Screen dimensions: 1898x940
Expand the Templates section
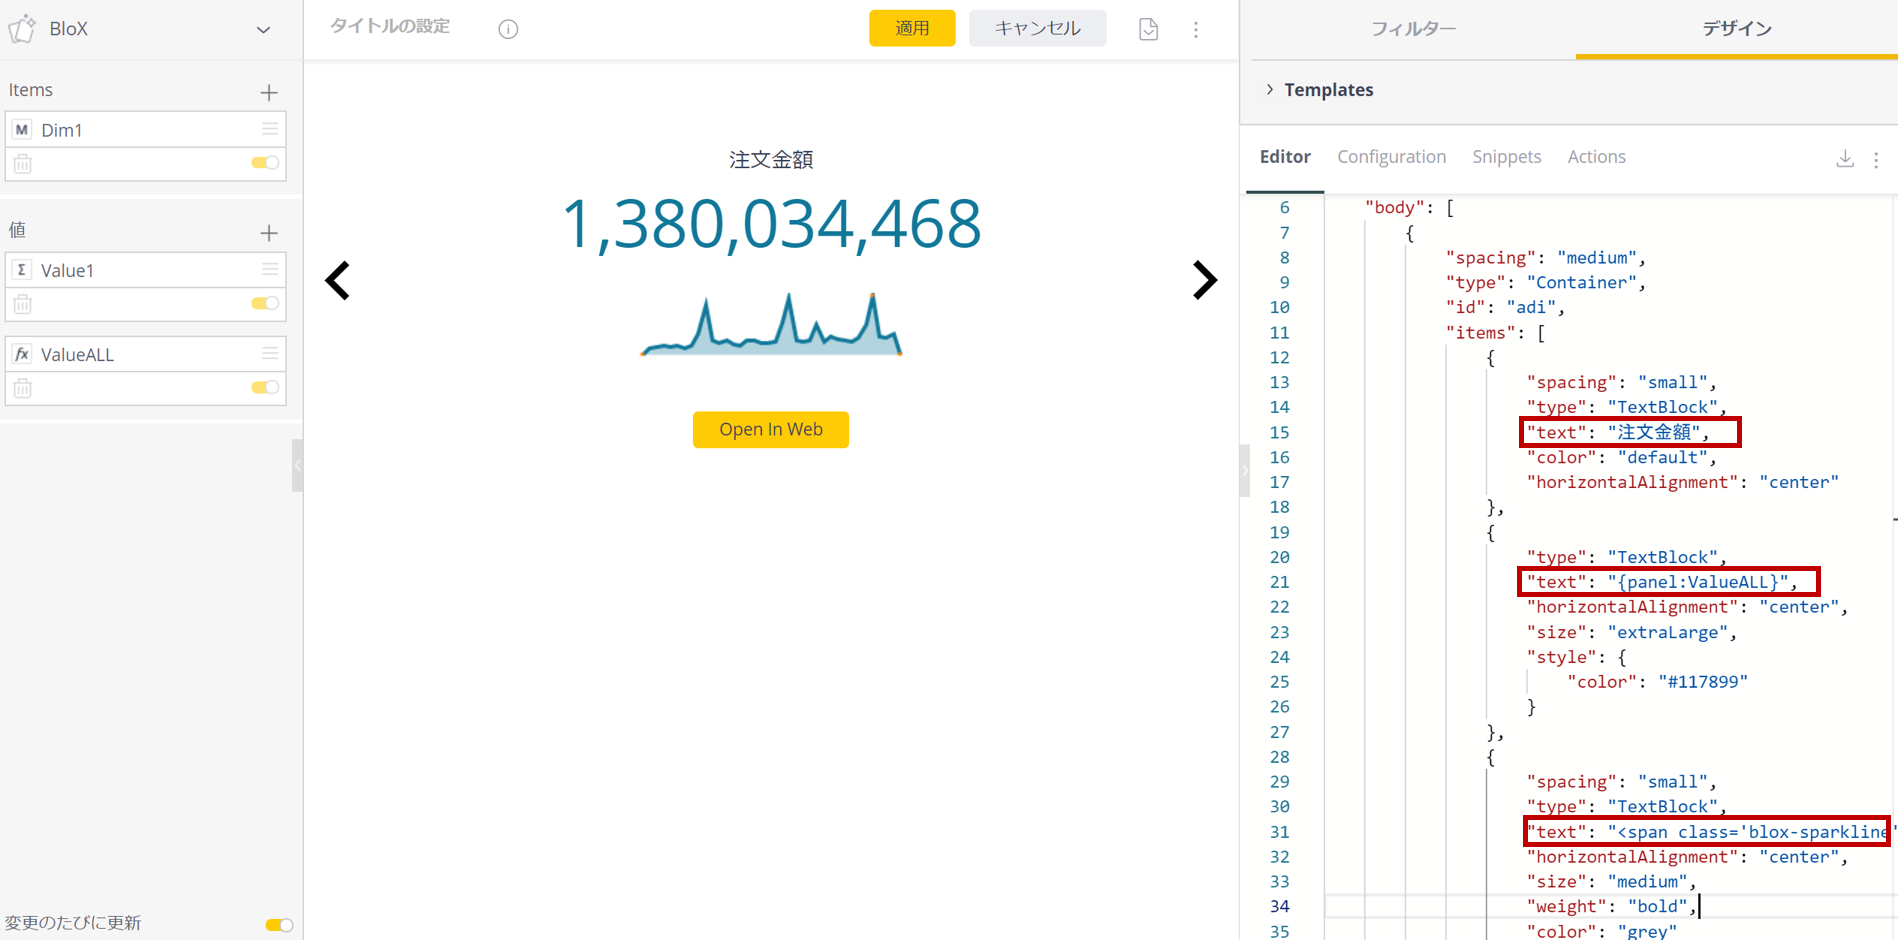tap(1270, 90)
